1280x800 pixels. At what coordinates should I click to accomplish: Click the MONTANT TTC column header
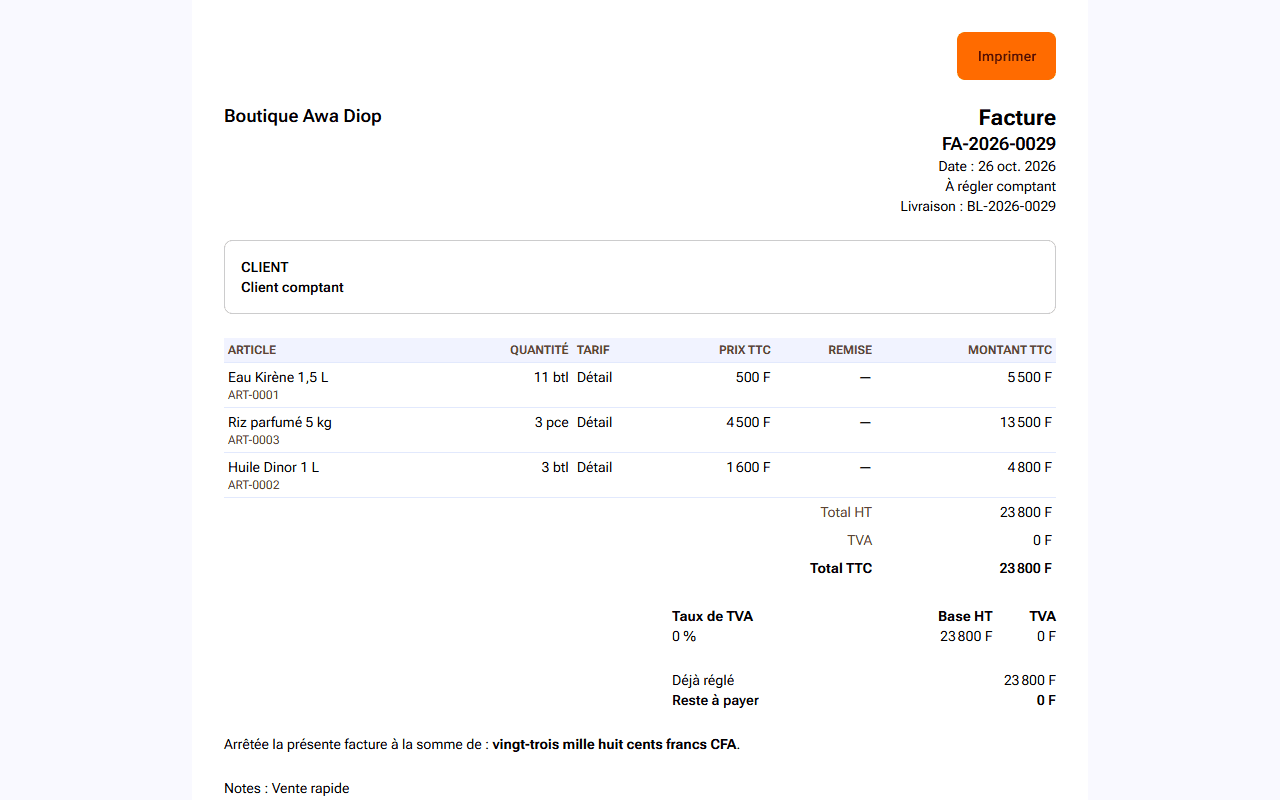coord(1010,350)
